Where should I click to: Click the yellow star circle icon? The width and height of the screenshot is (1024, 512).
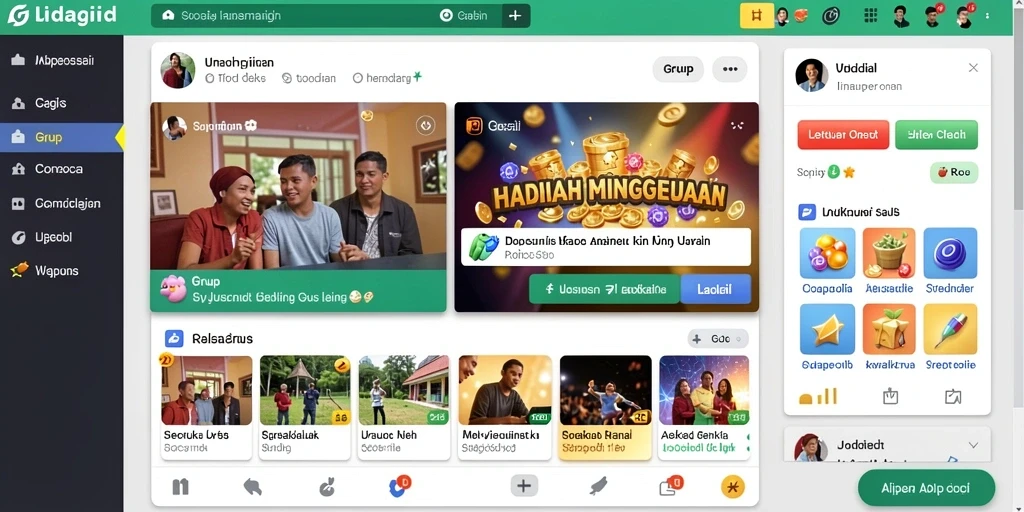(733, 486)
